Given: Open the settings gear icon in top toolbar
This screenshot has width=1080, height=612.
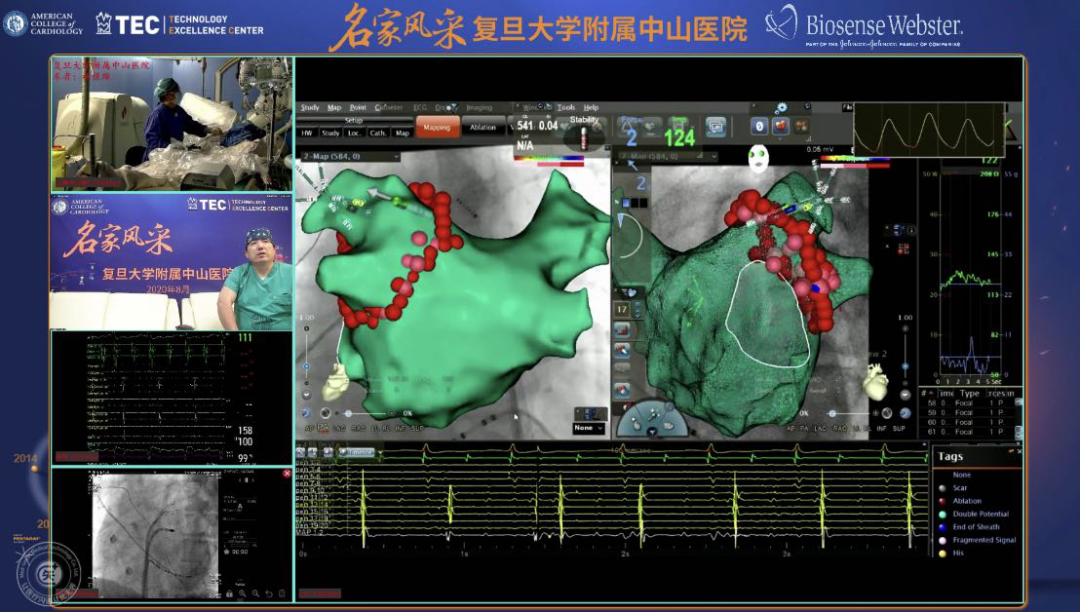Looking at the screenshot, I should pos(781,107).
